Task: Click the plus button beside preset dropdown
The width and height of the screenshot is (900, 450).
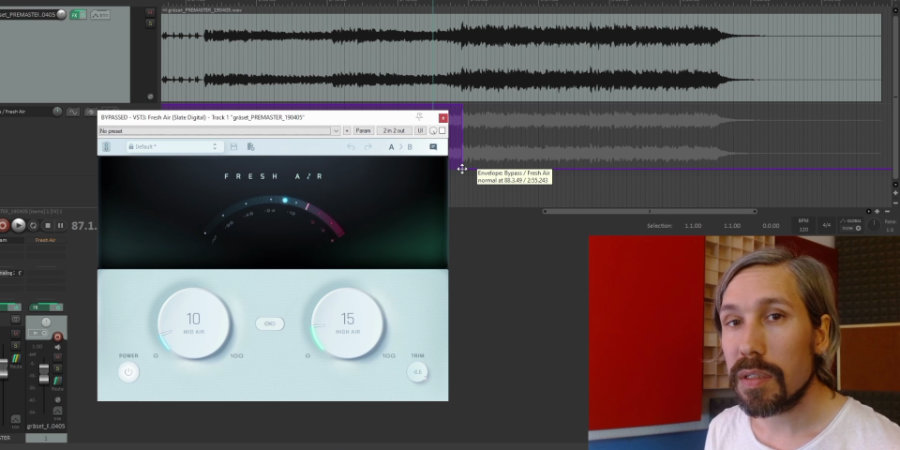Action: click(347, 131)
